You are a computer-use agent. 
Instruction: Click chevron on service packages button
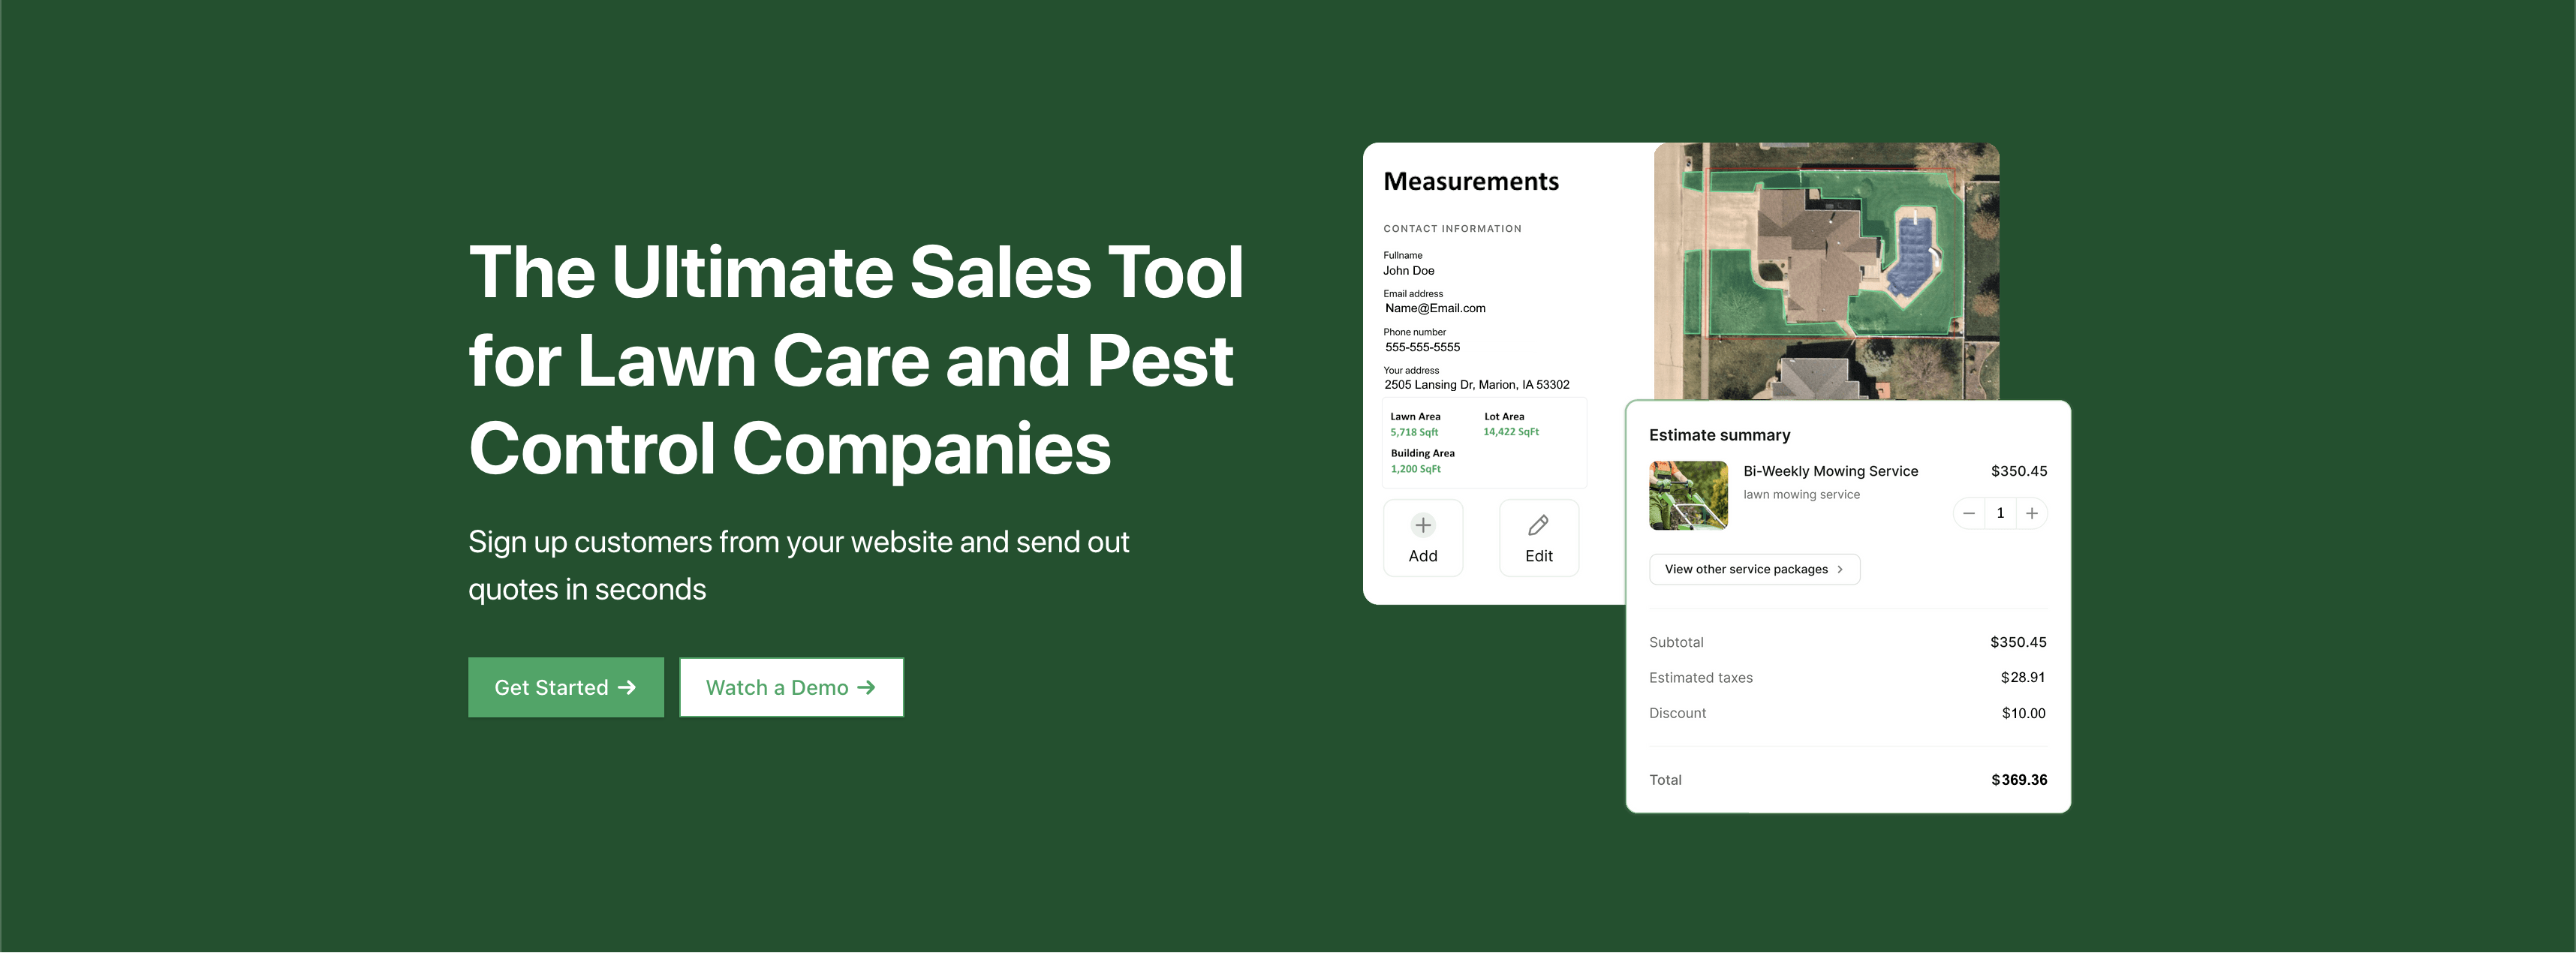(x=1840, y=569)
